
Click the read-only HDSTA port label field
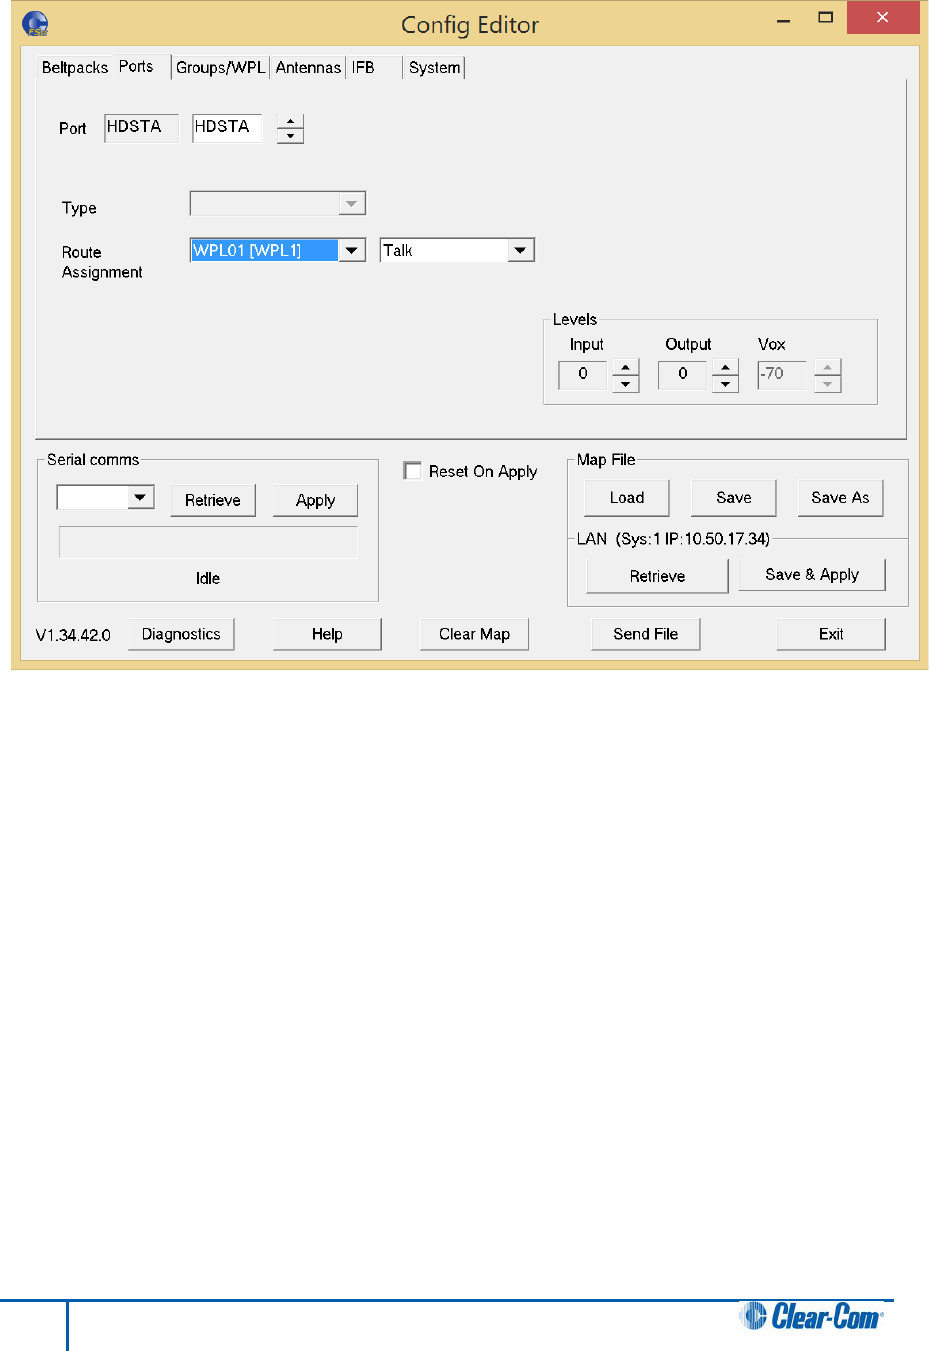coord(141,127)
